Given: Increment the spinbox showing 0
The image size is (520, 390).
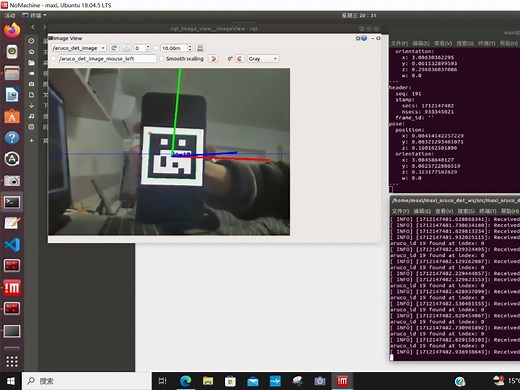Looking at the screenshot, I should (x=148, y=46).
